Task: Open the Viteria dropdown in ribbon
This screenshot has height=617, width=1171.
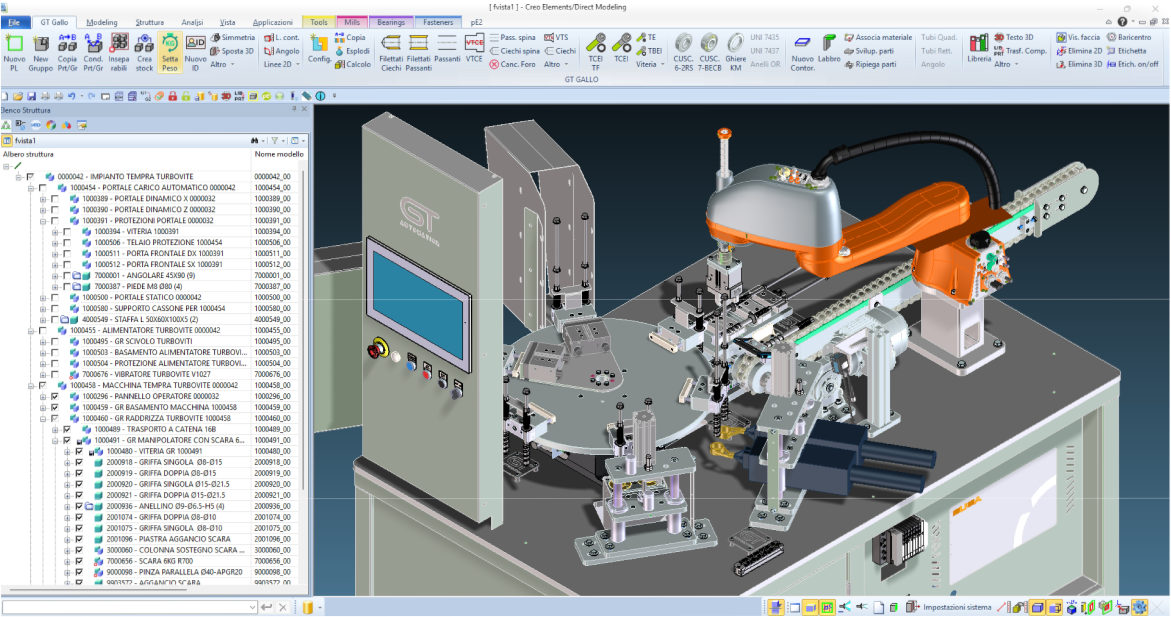Action: (650, 64)
